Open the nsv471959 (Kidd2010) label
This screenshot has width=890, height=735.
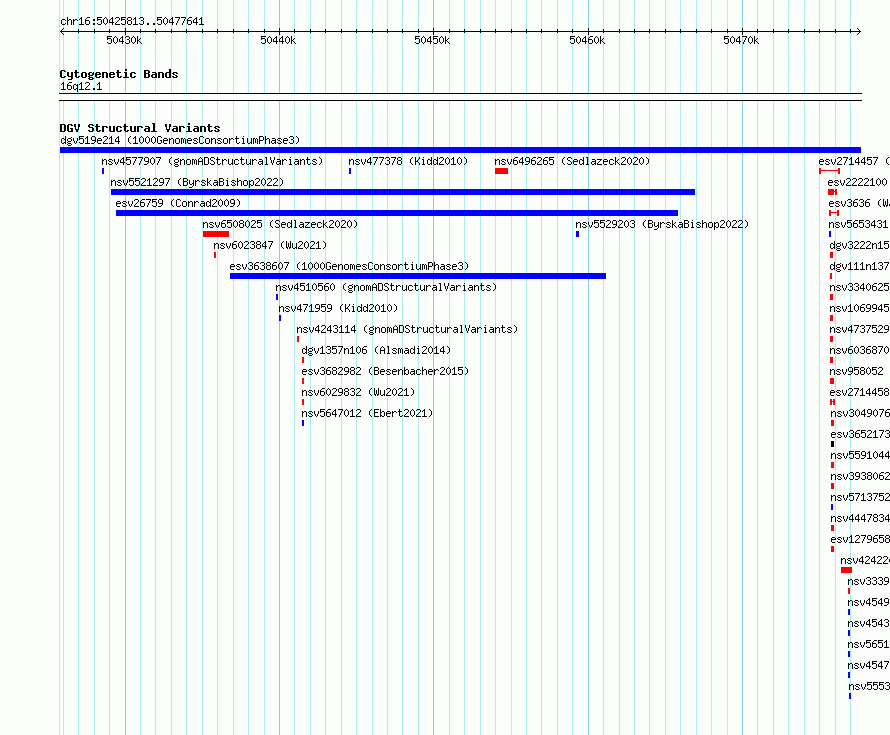(x=338, y=308)
